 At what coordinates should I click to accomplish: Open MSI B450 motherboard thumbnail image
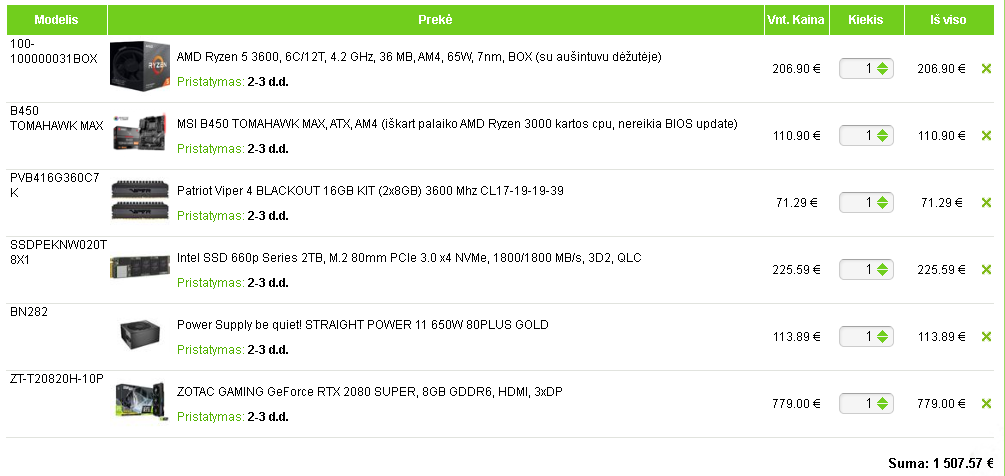point(138,134)
